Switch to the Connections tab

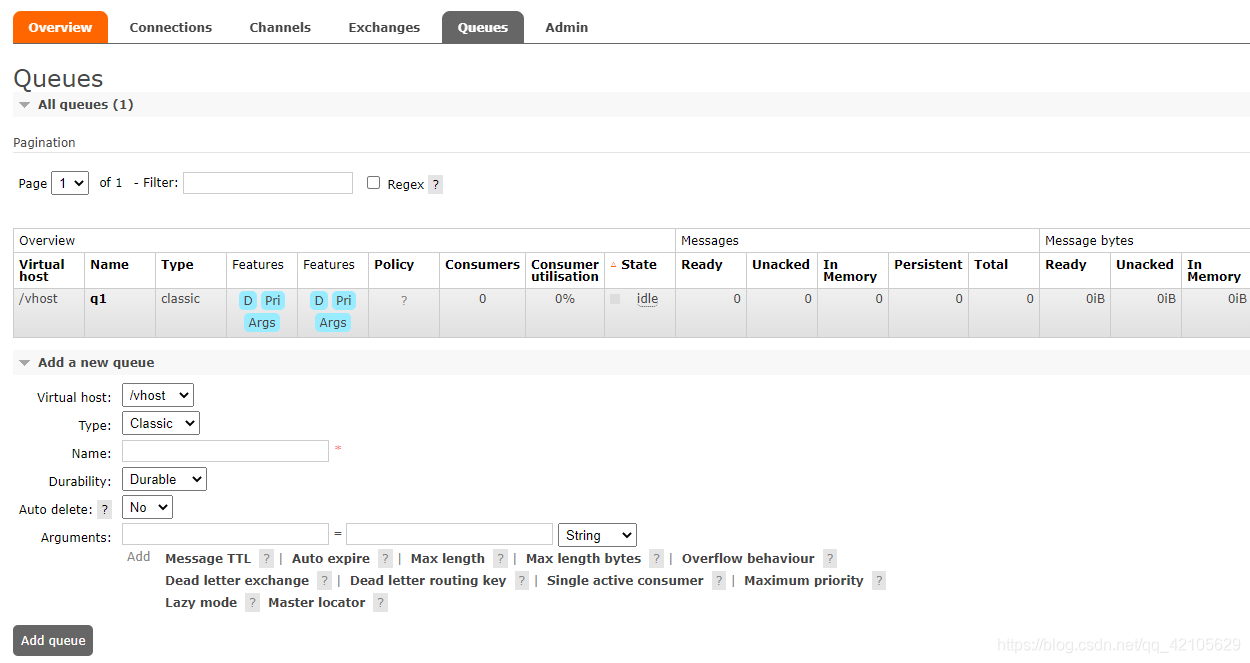(x=171, y=28)
